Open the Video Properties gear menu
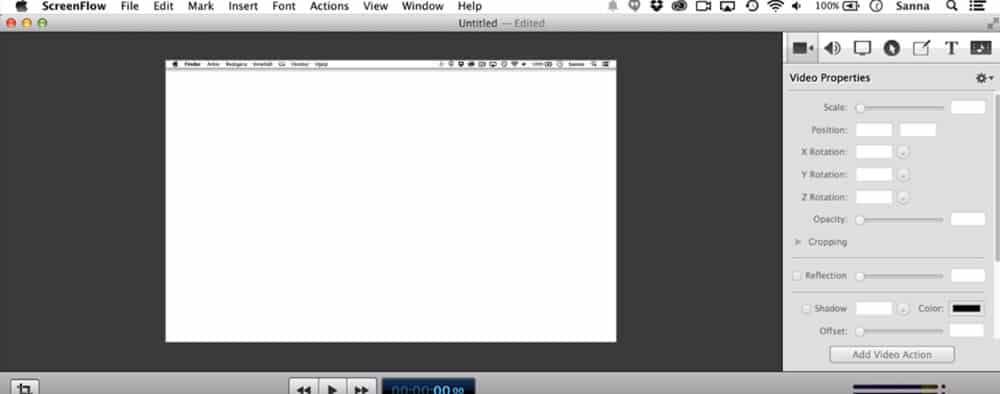1000x394 pixels. click(x=984, y=78)
